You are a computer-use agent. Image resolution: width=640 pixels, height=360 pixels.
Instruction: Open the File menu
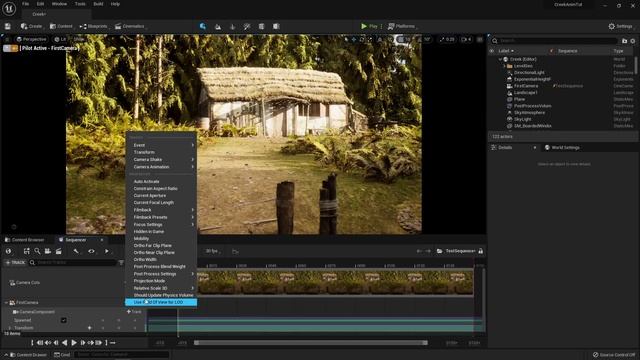coord(26,4)
